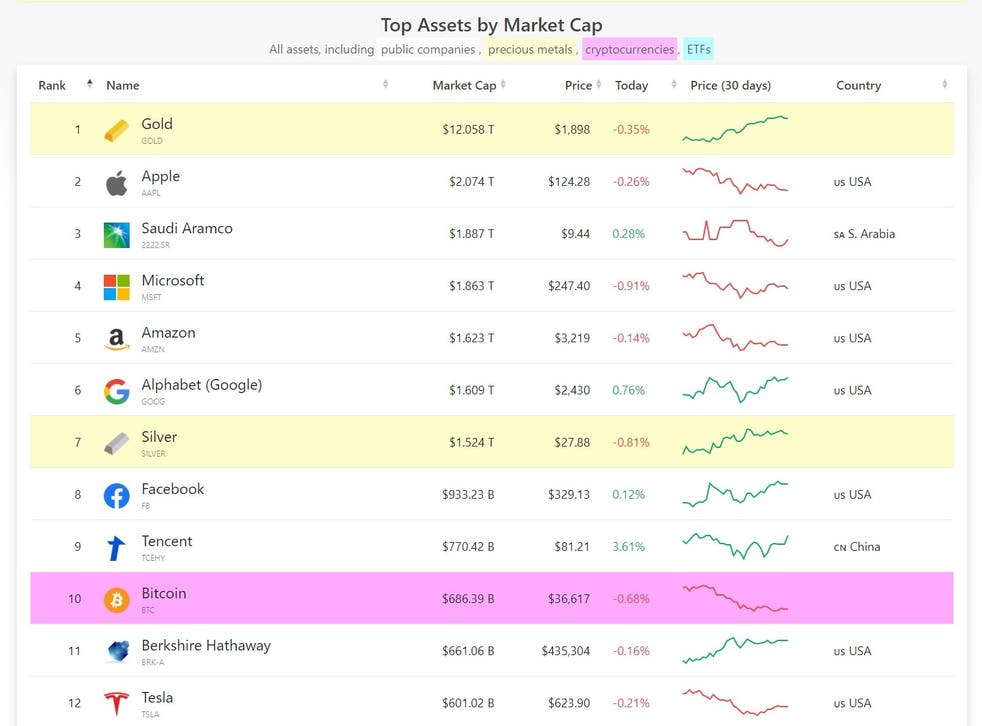Click the Price column header
The width and height of the screenshot is (982, 726).
578,85
